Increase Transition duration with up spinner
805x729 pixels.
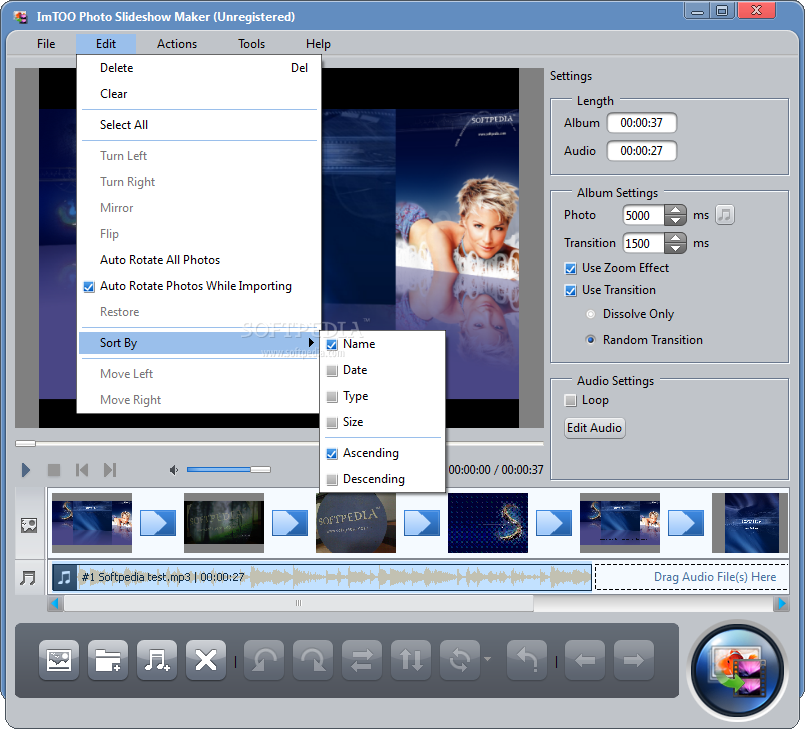675,238
